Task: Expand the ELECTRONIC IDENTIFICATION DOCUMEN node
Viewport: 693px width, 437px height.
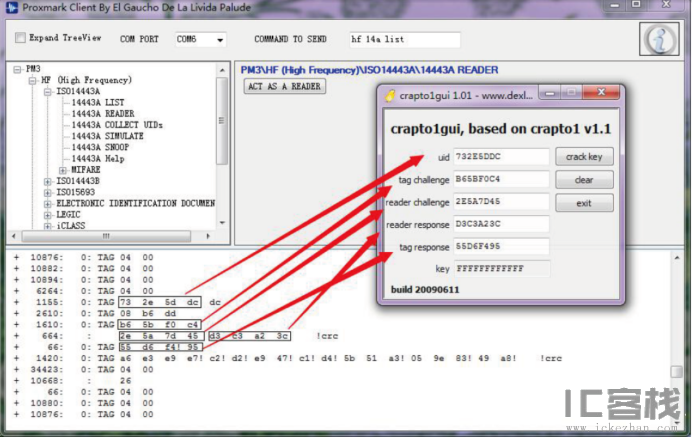Action: pyautogui.click(x=48, y=204)
